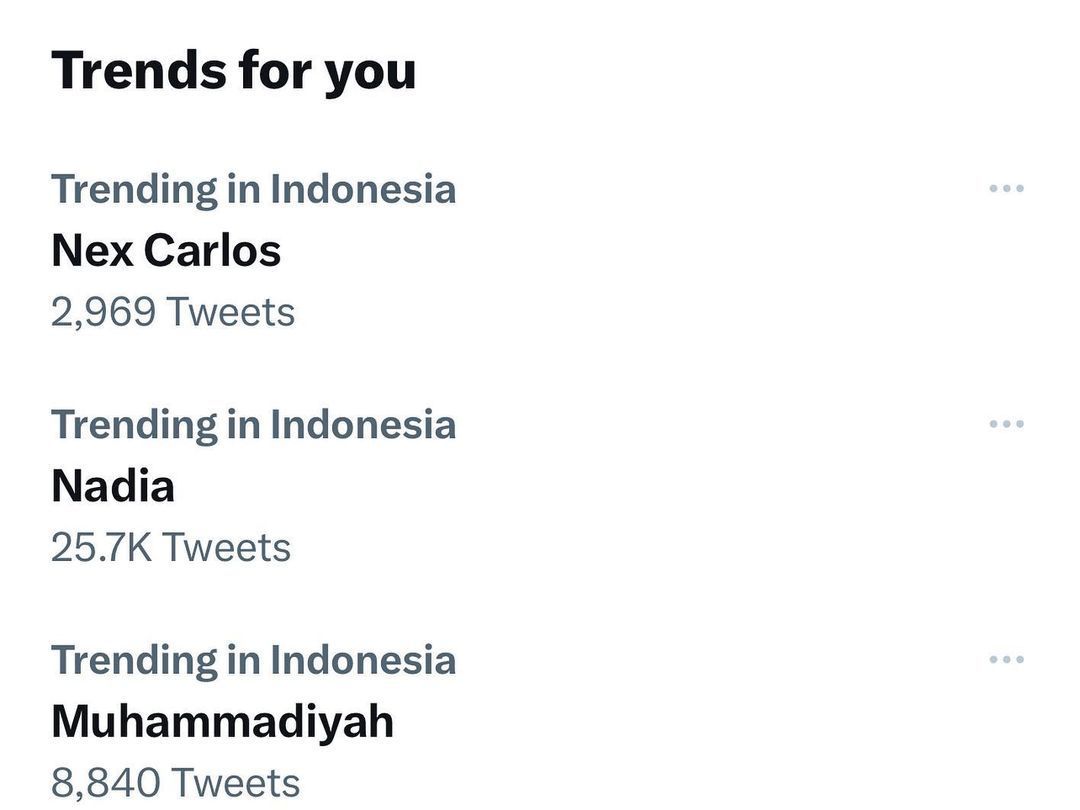Tap three-dot menu beside 8,840 Tweets trend
This screenshot has height=810, width=1080.
1006,660
